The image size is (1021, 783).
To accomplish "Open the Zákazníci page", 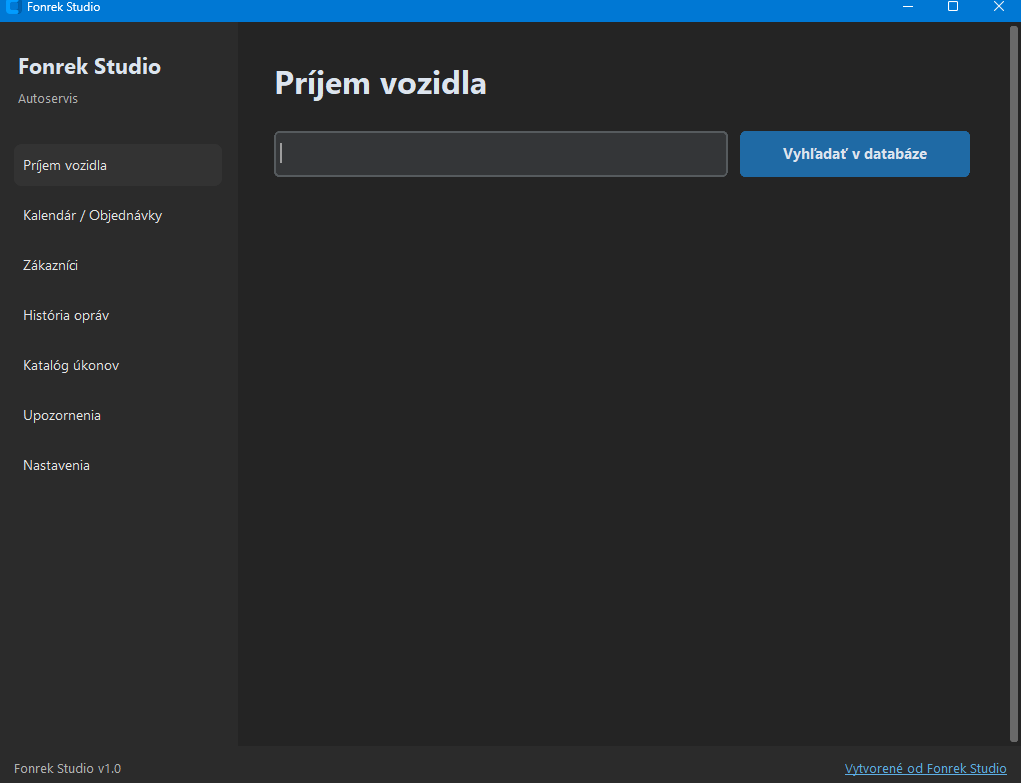I will pos(118,265).
